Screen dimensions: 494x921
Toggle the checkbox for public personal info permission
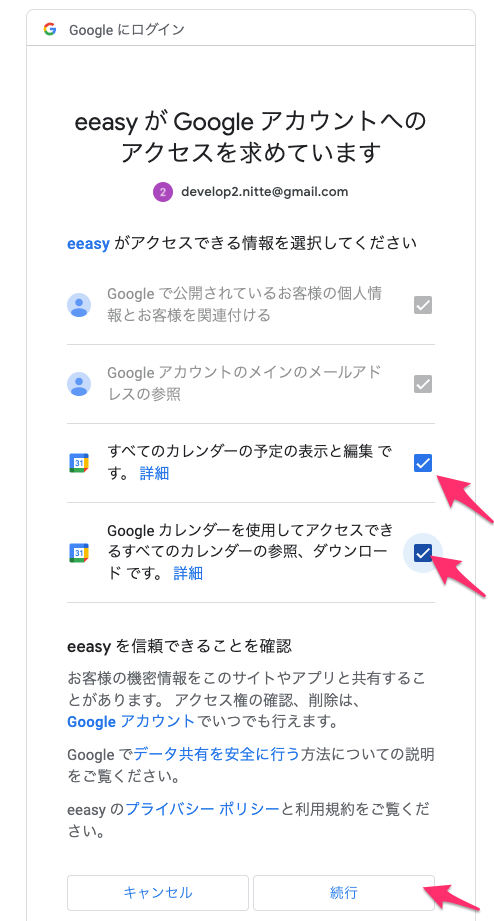coord(423,305)
